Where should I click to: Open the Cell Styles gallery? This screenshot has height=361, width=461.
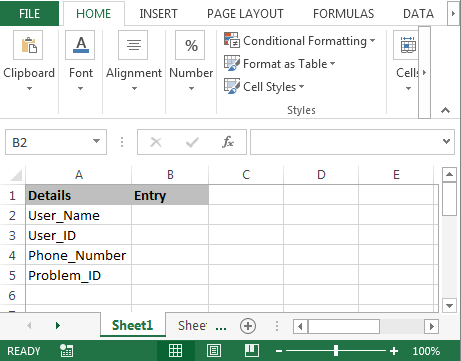tap(264, 87)
